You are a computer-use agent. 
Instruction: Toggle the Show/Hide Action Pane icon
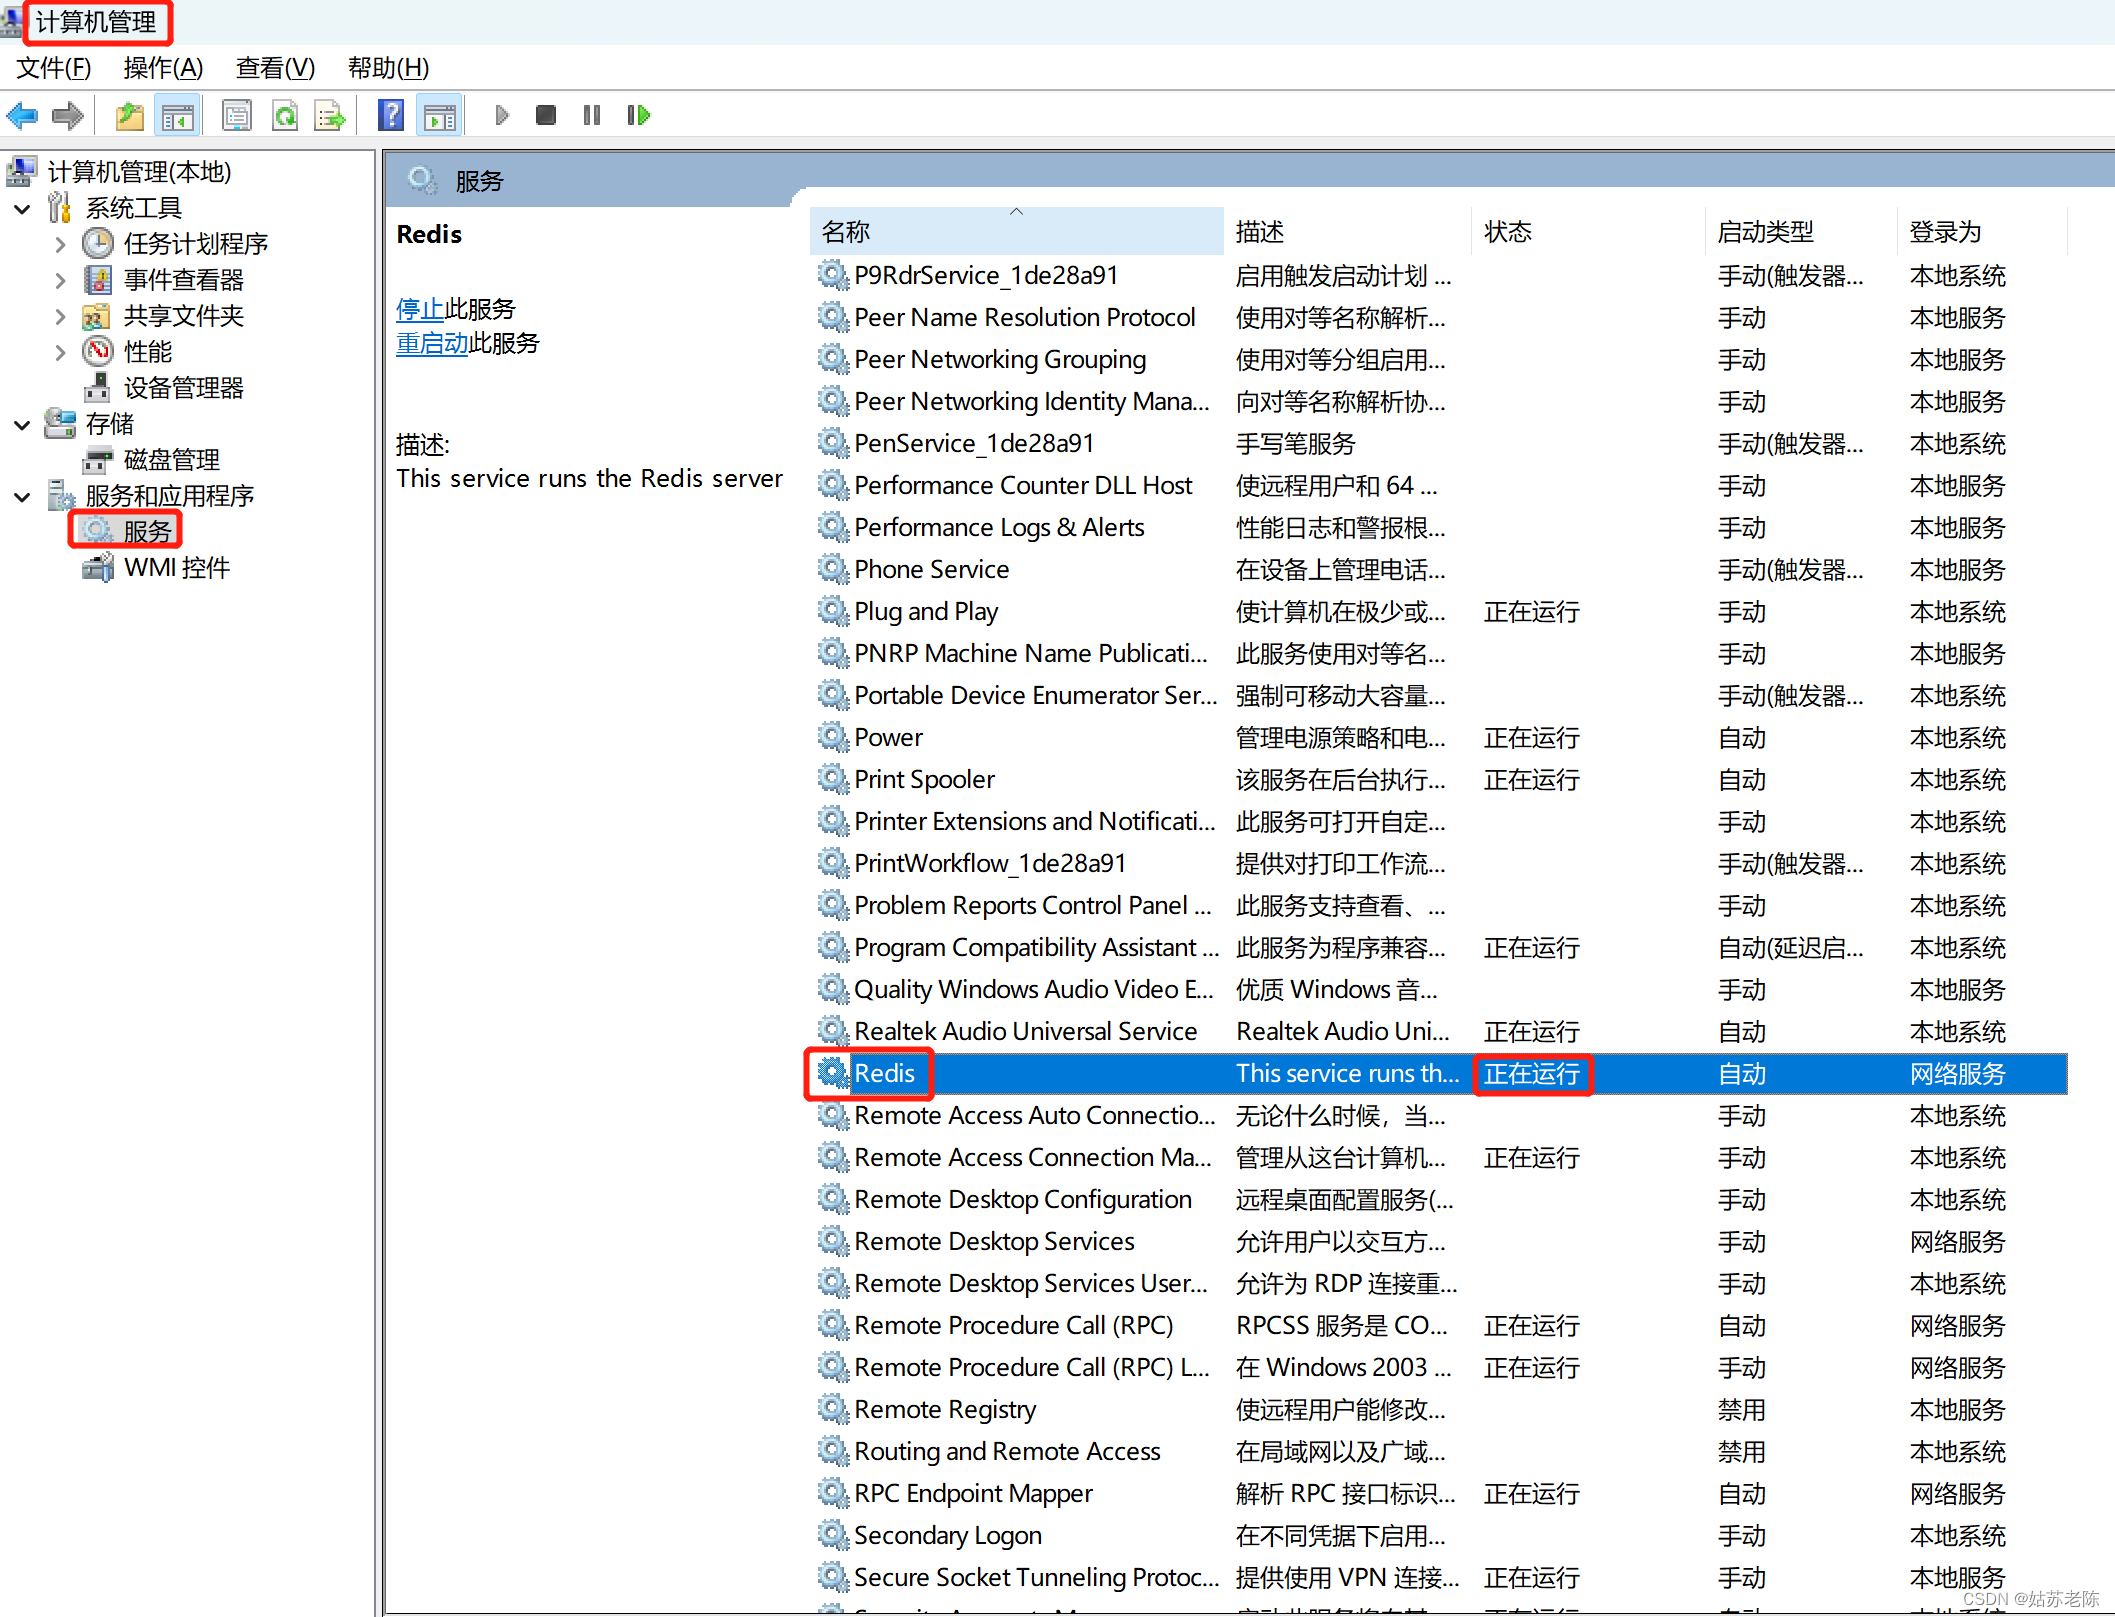tap(440, 116)
